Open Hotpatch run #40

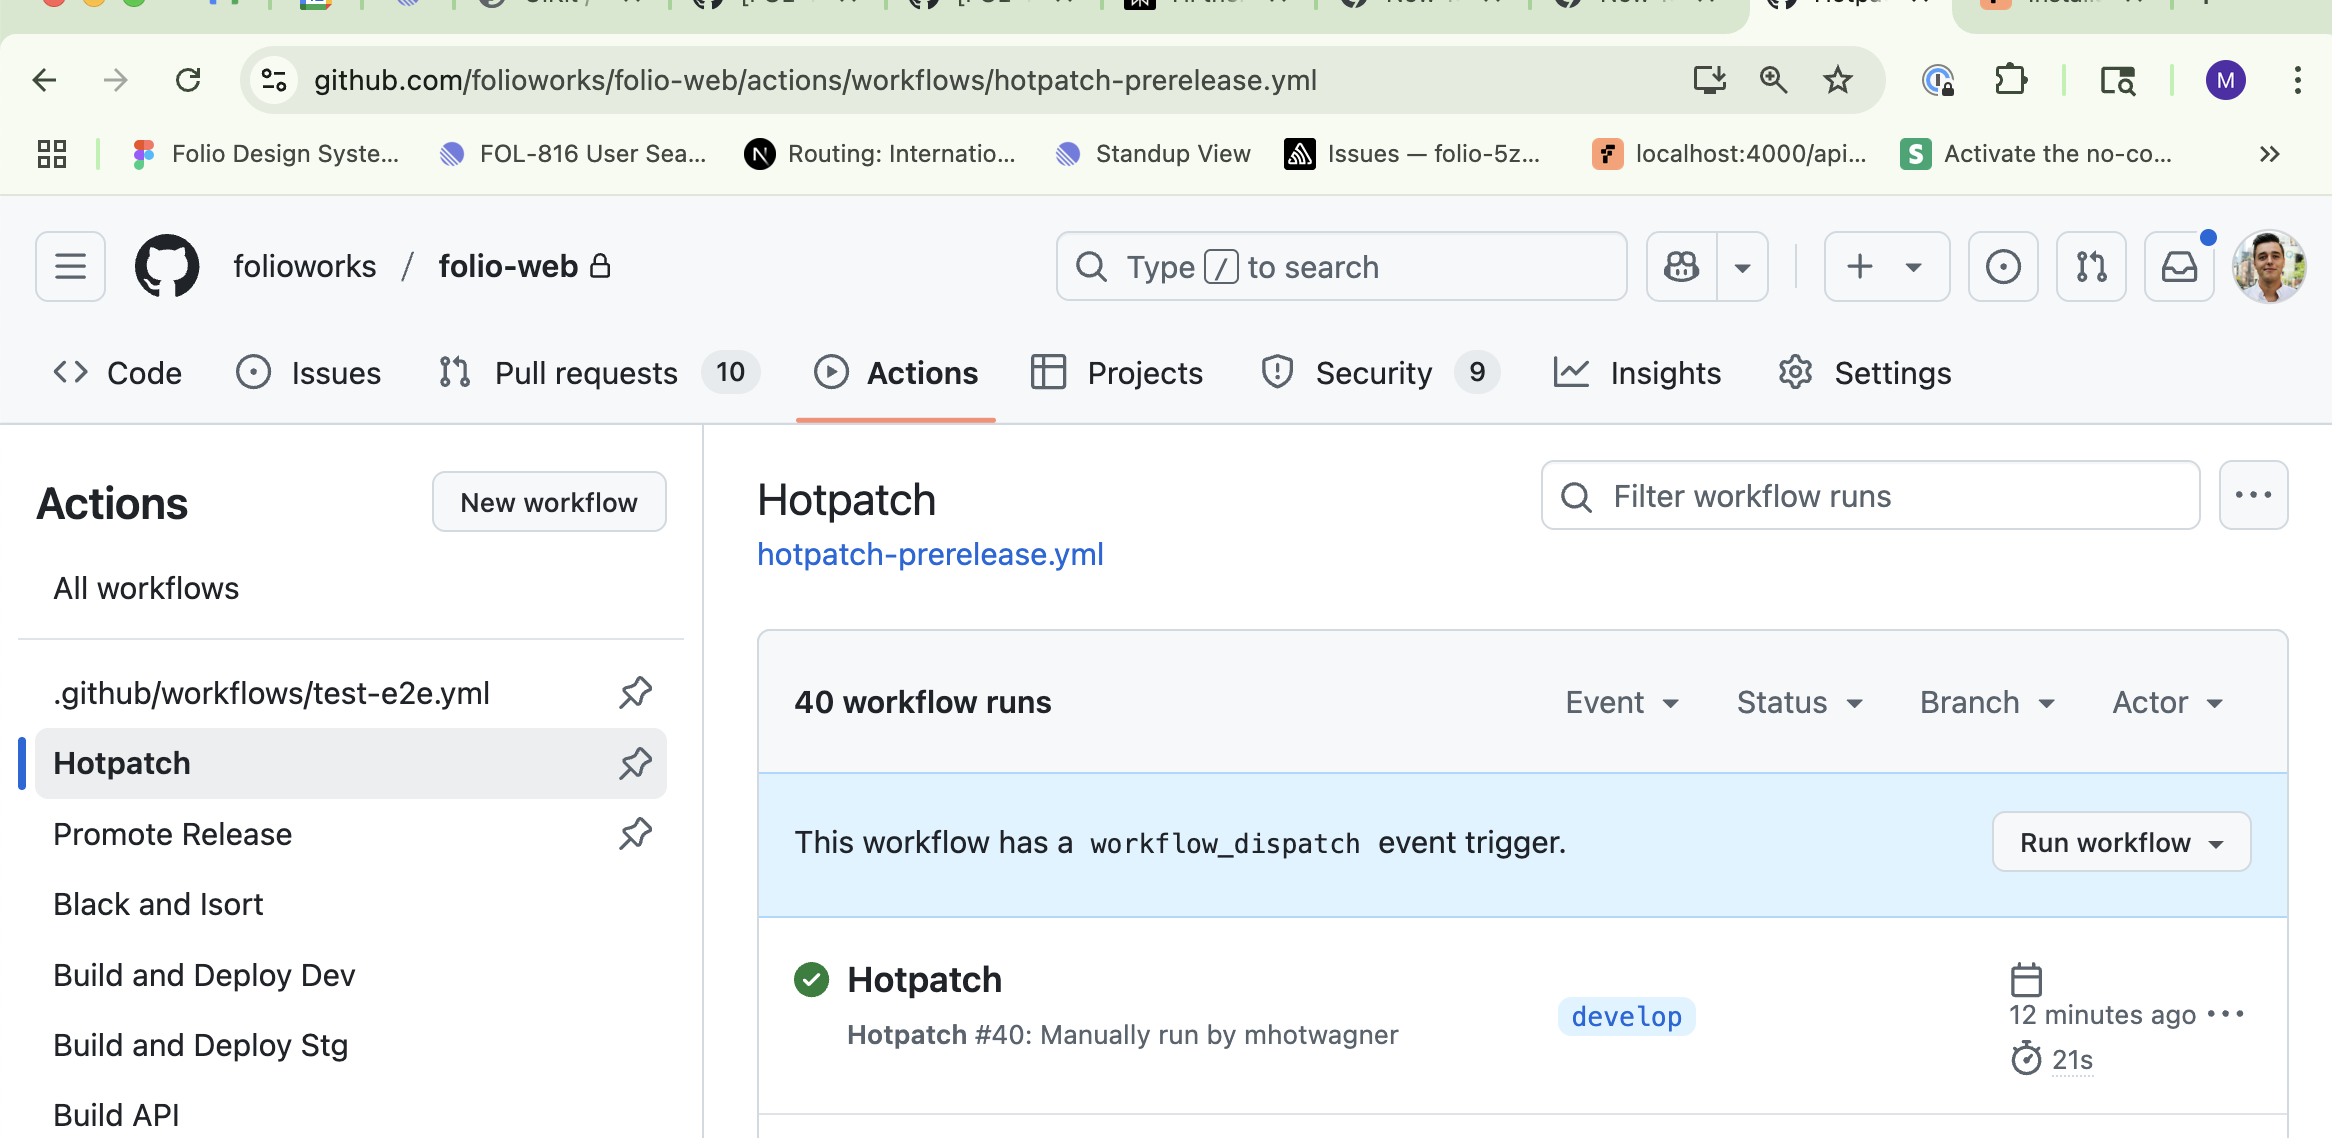coord(924,980)
